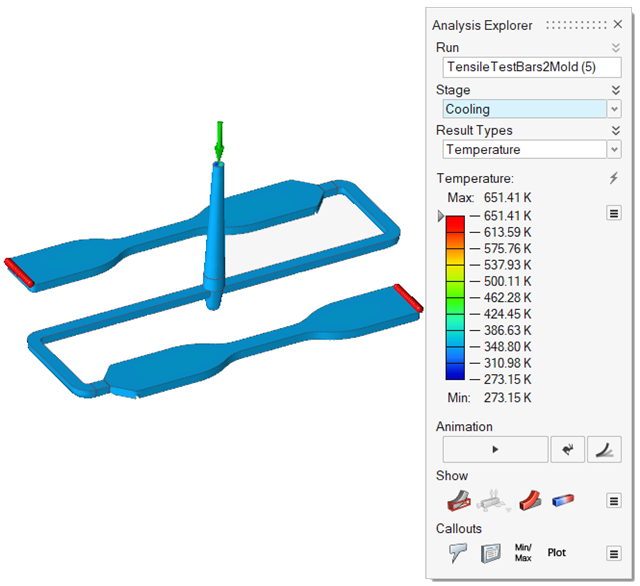The width and height of the screenshot is (640, 586).
Task: Expand the Run section double chevron
Action: [615, 48]
